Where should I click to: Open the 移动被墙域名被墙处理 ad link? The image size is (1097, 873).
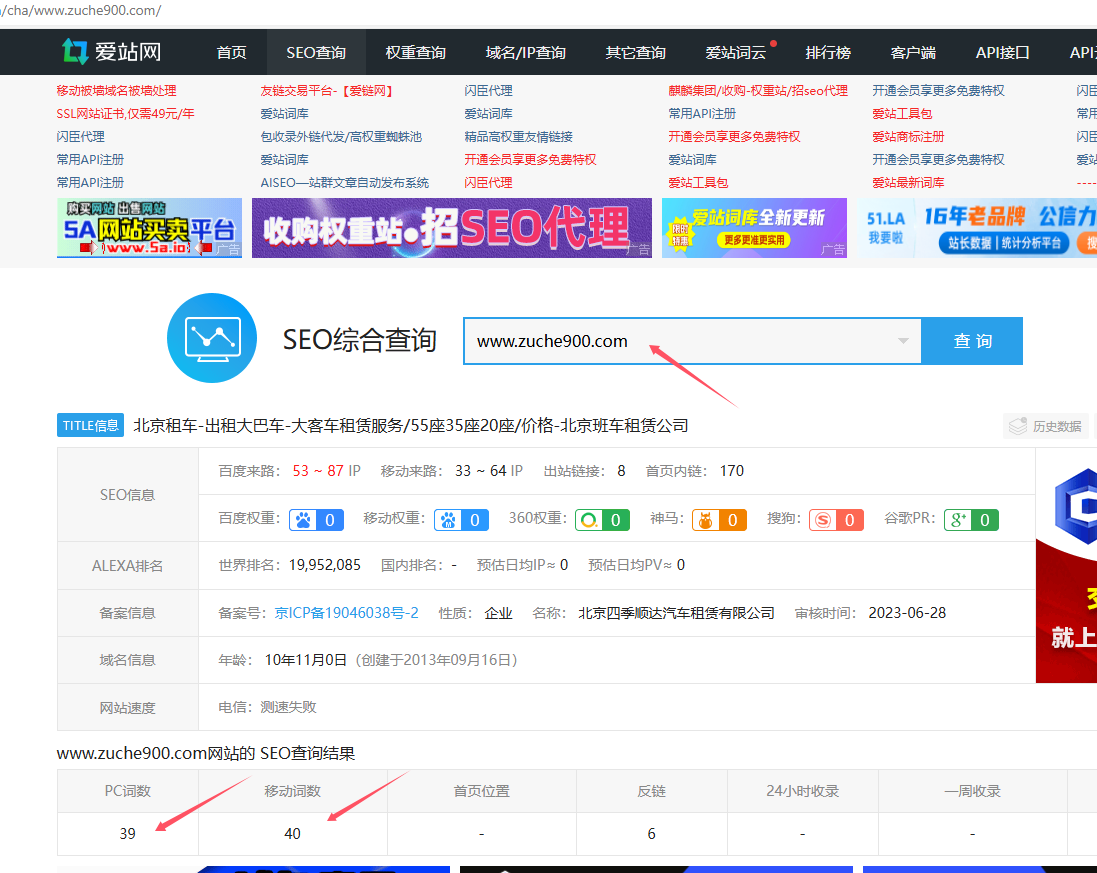click(116, 90)
